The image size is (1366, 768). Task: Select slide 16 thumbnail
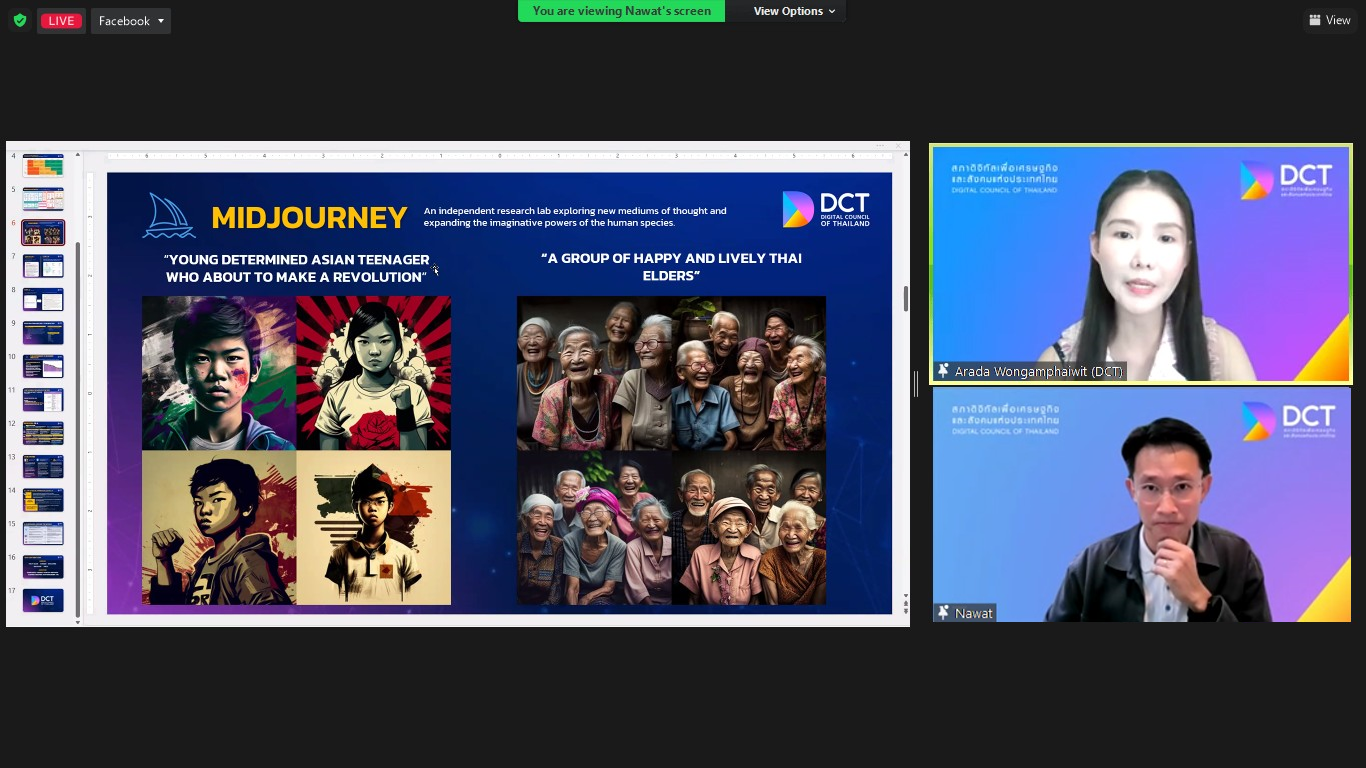point(43,567)
